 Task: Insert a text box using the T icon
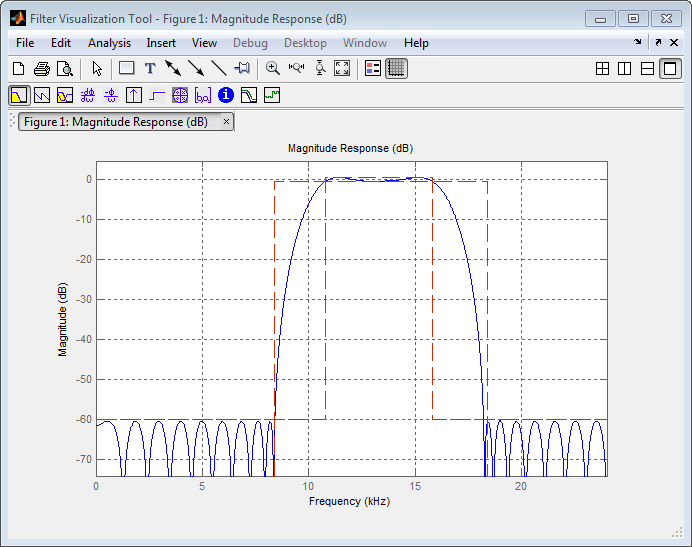[150, 69]
